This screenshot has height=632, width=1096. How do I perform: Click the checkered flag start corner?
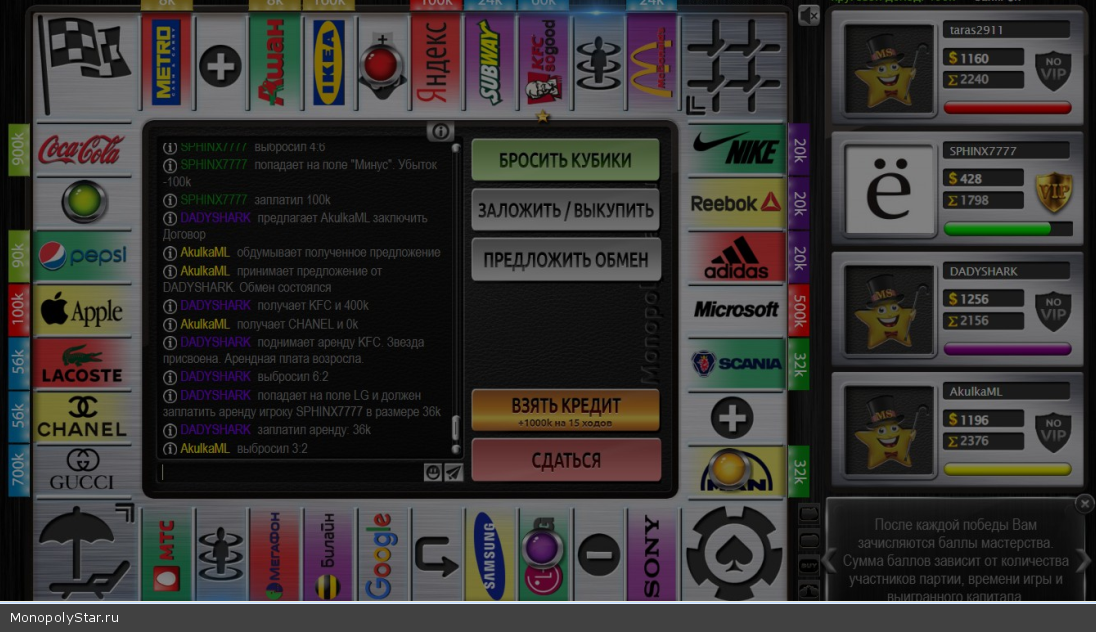(84, 63)
